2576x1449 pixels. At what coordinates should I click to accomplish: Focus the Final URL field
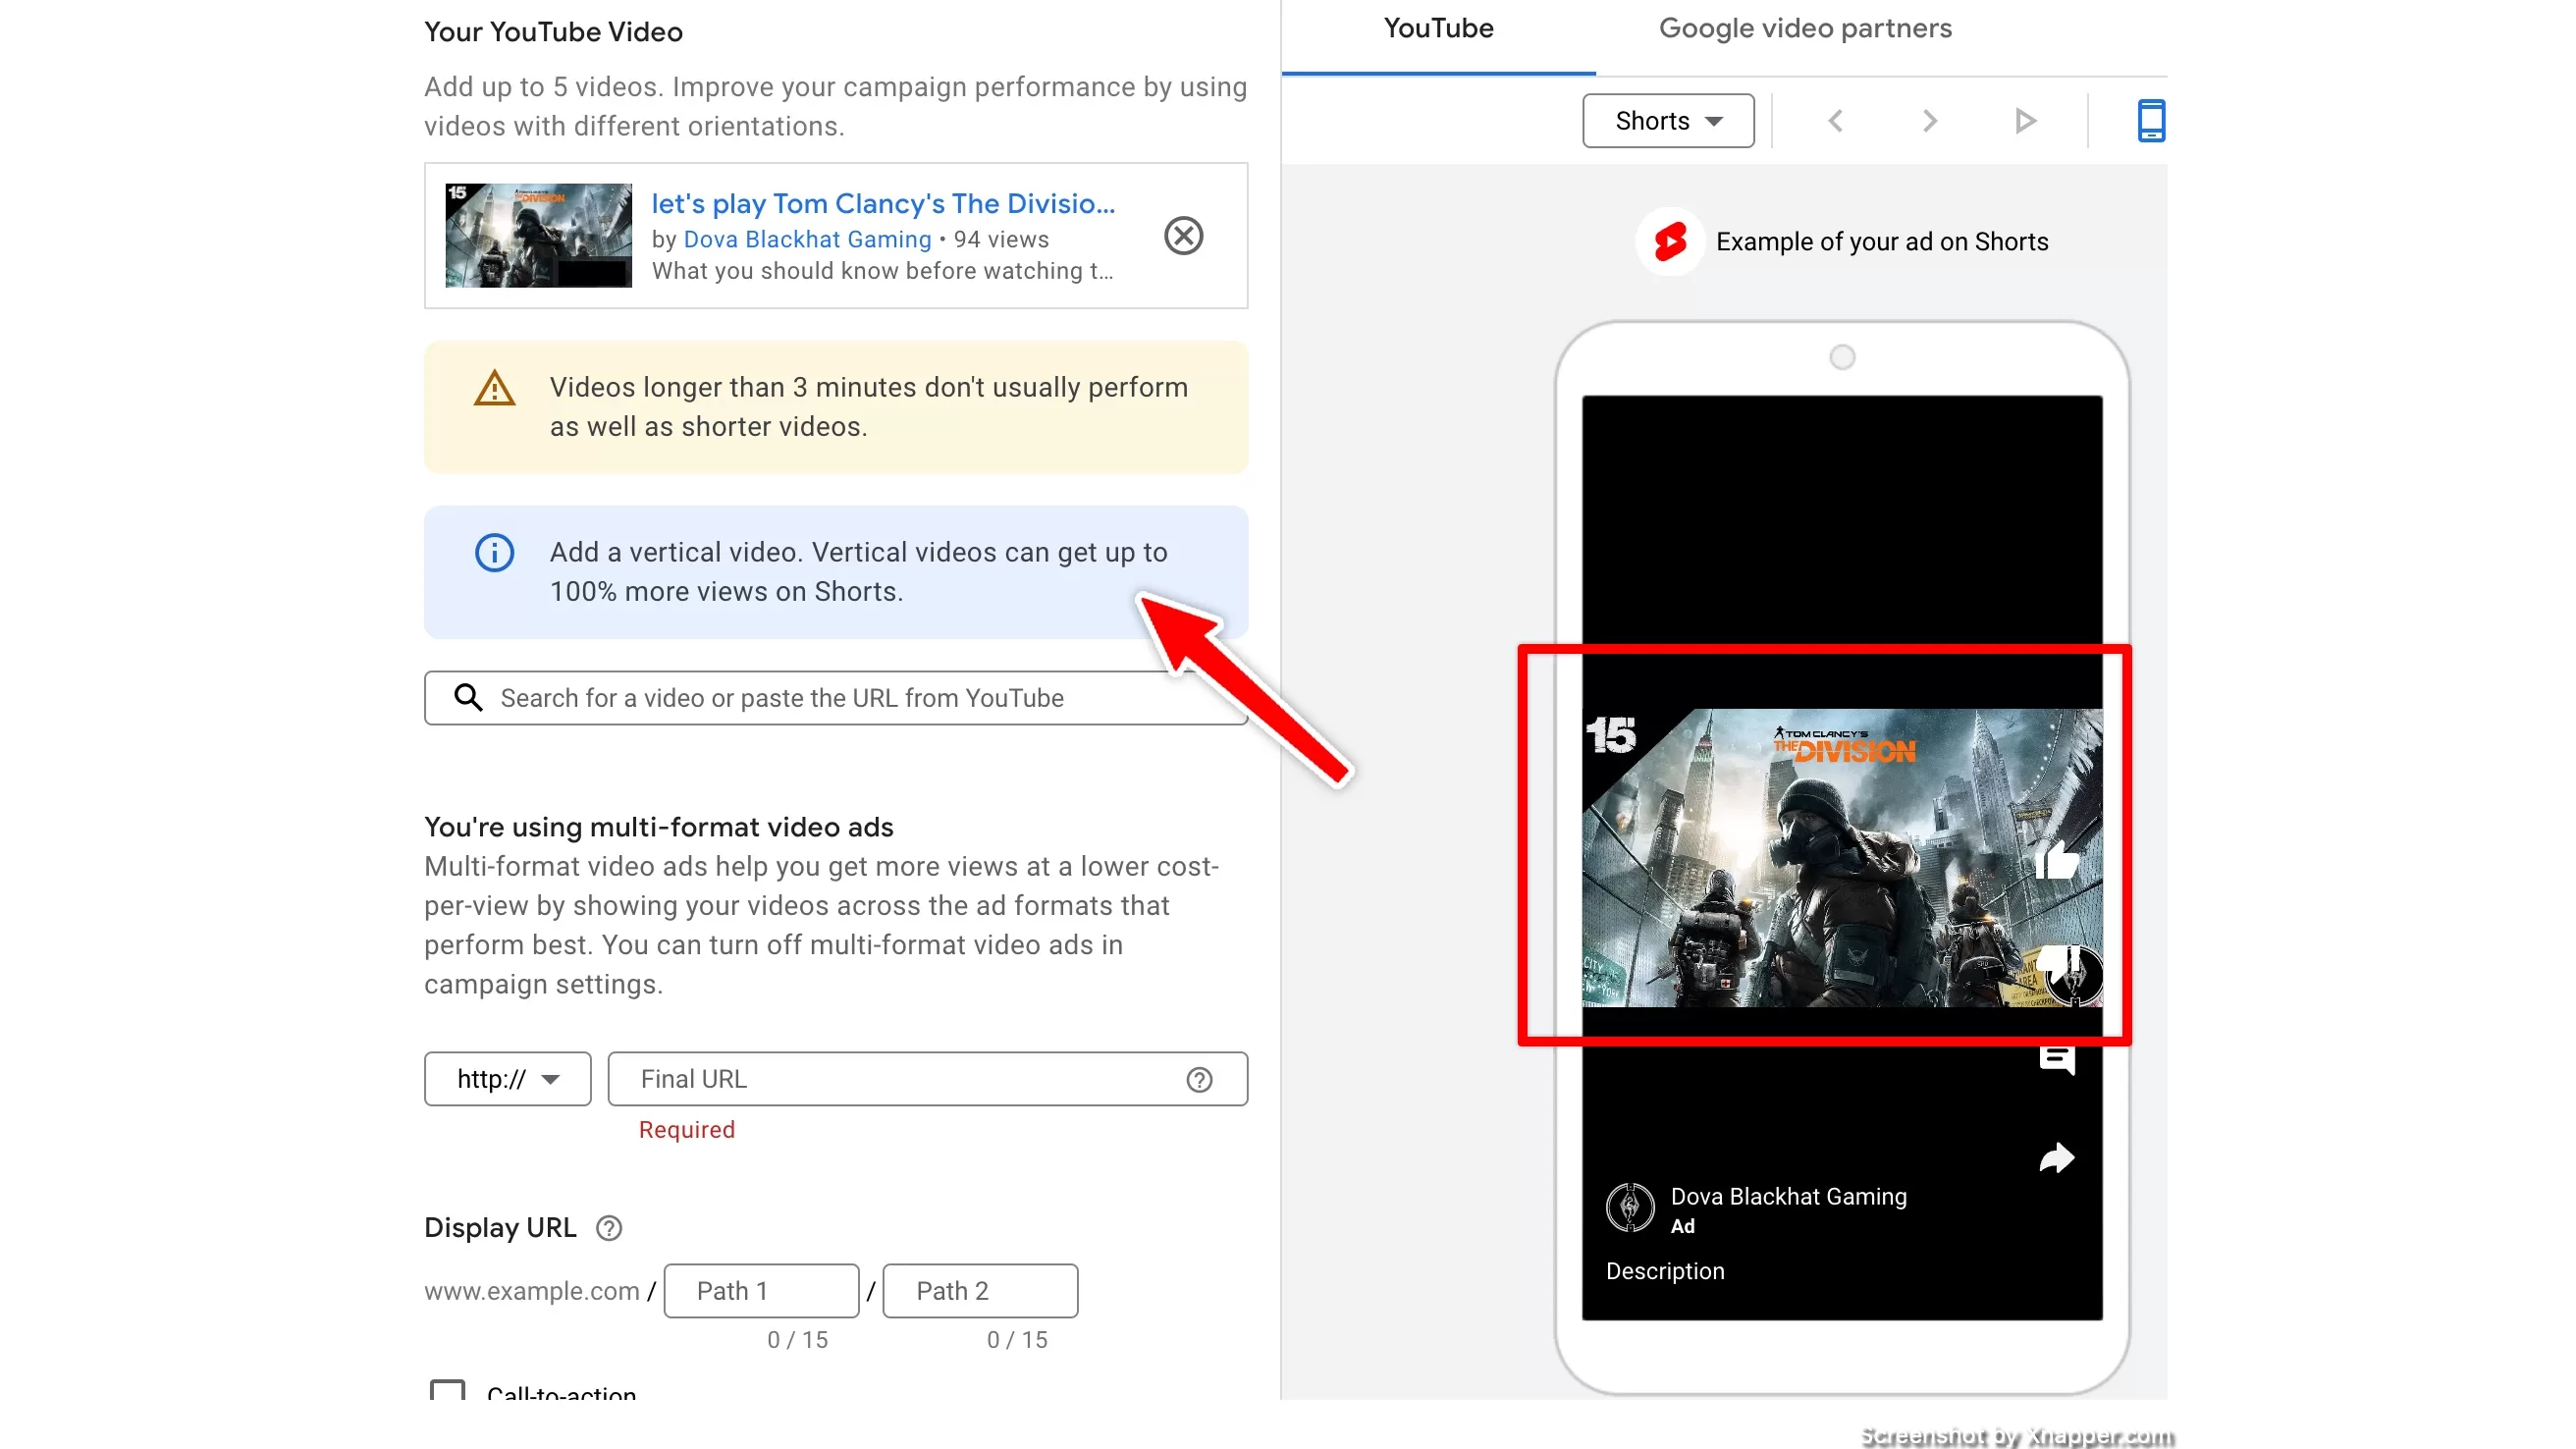[927, 1079]
